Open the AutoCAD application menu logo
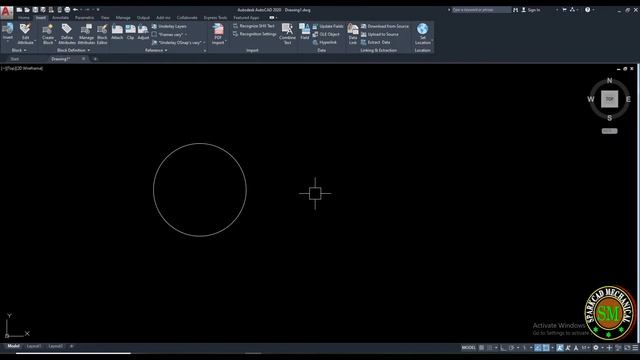The width and height of the screenshot is (640, 360). 7,12
